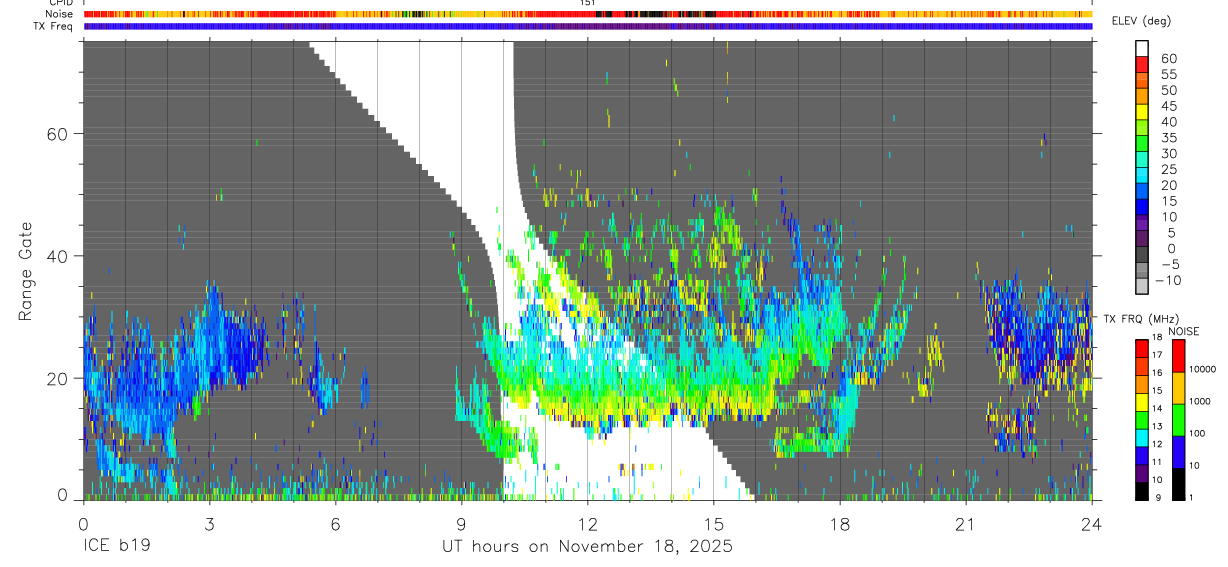Click the light gray bottom box of the ELEV color bar
This screenshot has height=567, width=1228.
pos(1141,287)
